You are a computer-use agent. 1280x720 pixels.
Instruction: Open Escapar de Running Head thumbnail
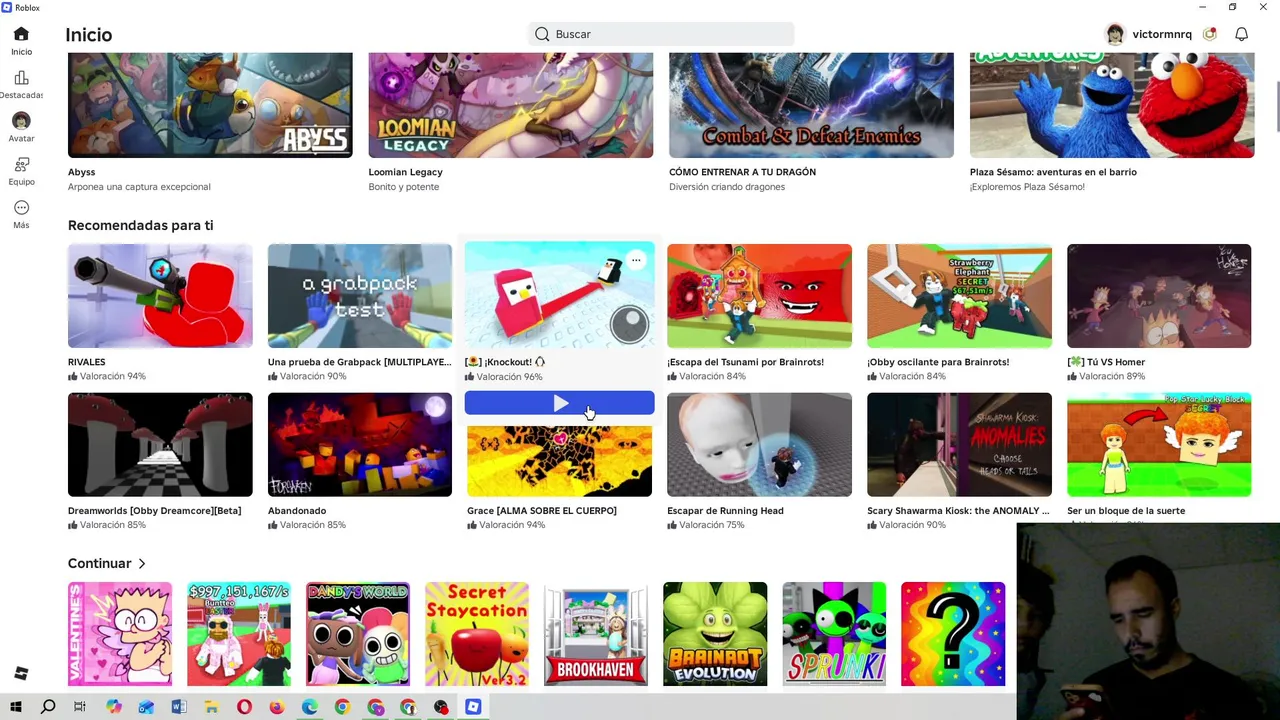[759, 445]
